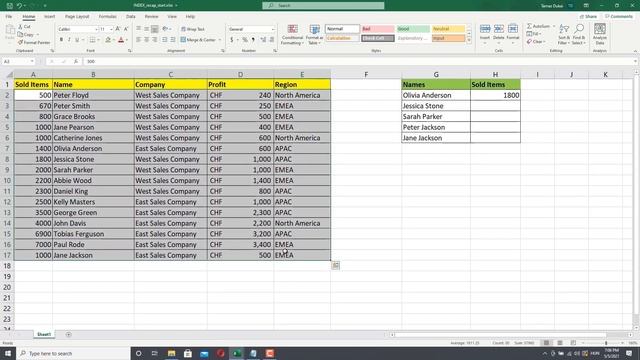Screen dimensions: 640x360
Task: Click the Share button
Action: 588,16
